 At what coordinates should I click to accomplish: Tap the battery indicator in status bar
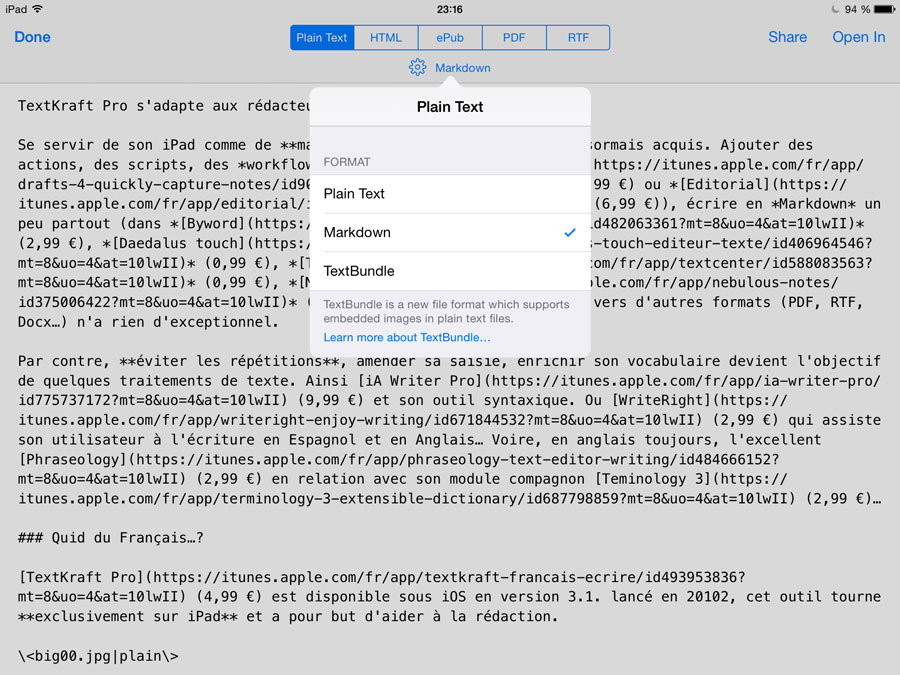[885, 9]
